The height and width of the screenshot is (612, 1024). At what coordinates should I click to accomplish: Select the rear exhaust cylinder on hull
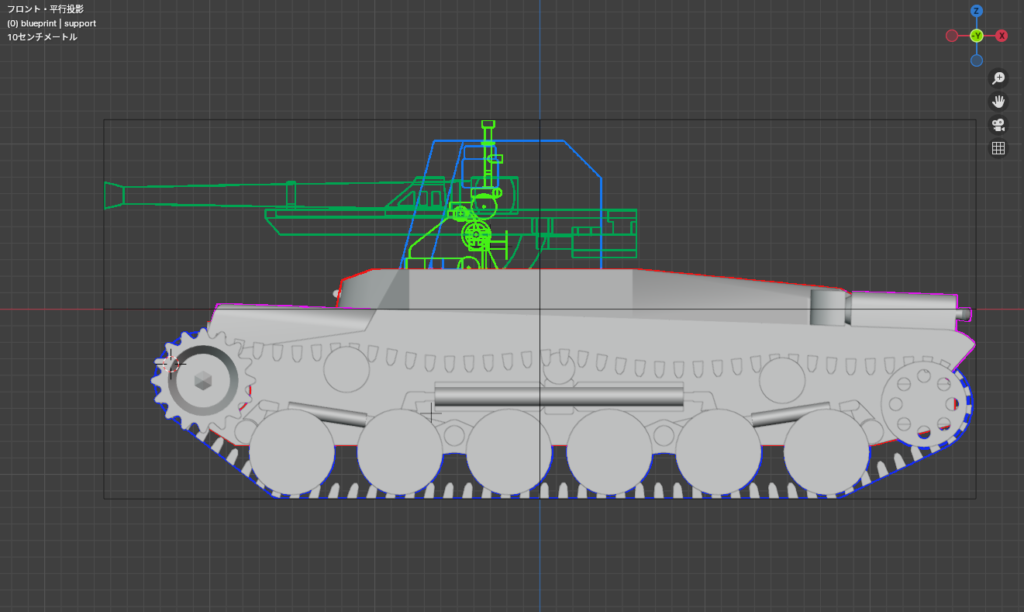[828, 306]
